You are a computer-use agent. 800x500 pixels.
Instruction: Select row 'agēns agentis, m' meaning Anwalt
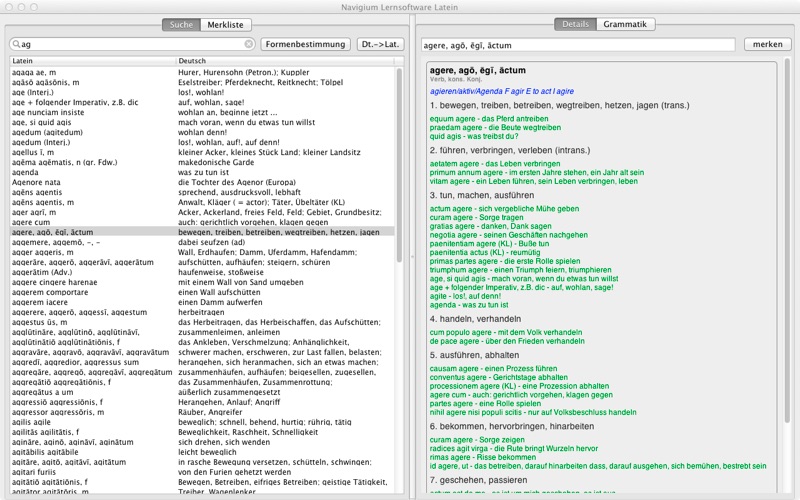pos(202,202)
